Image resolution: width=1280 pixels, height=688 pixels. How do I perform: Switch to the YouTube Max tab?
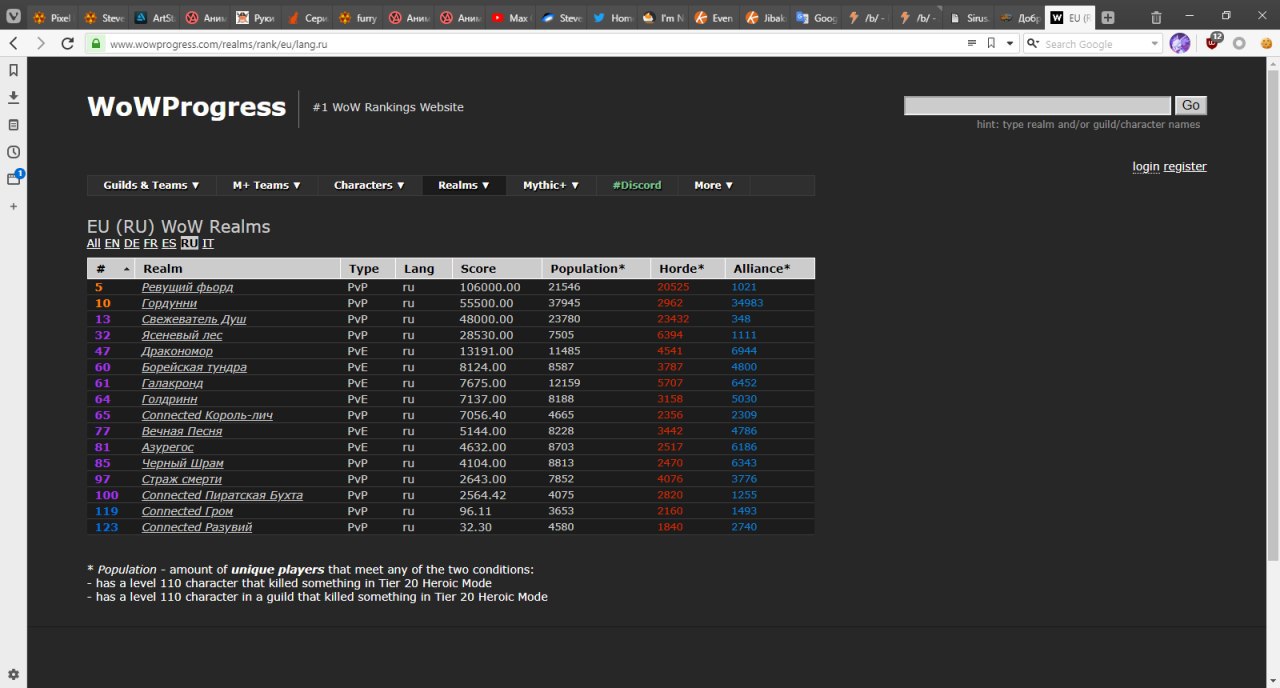pyautogui.click(x=511, y=17)
